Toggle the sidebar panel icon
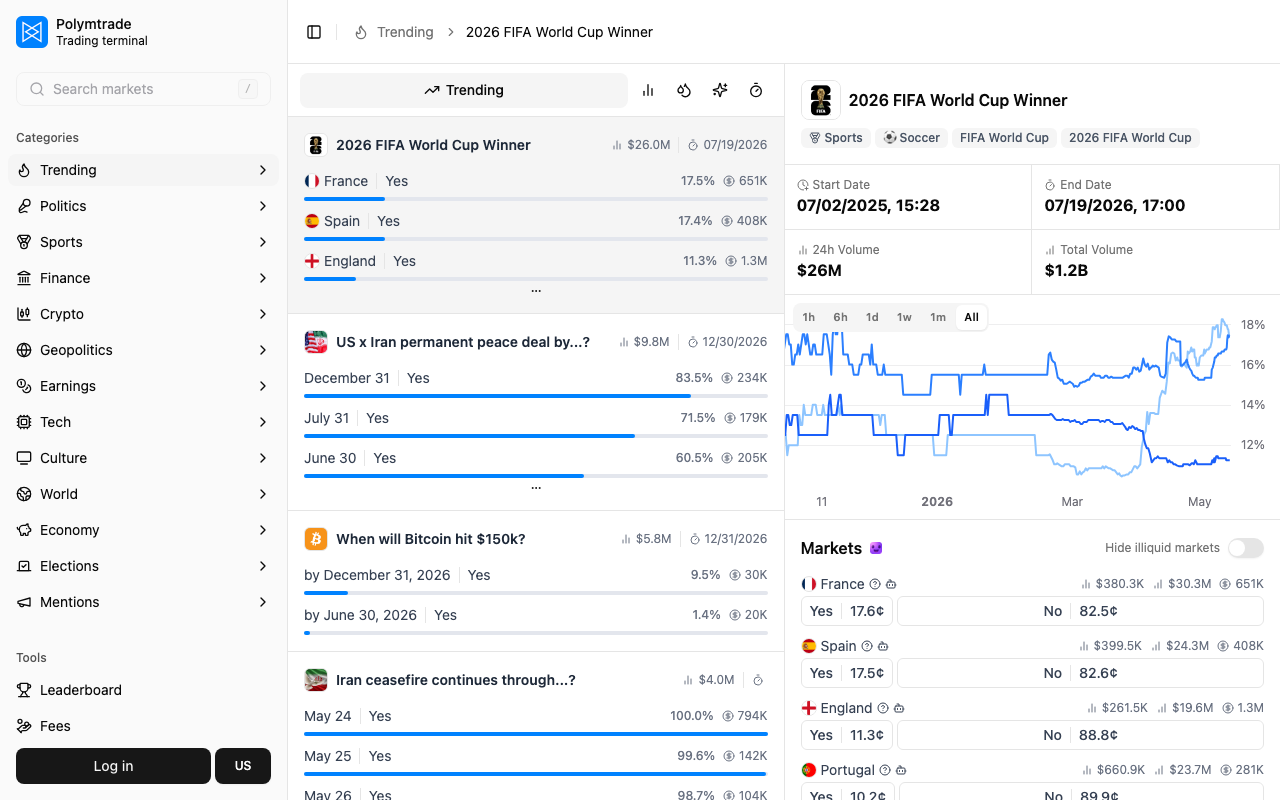 pos(314,32)
